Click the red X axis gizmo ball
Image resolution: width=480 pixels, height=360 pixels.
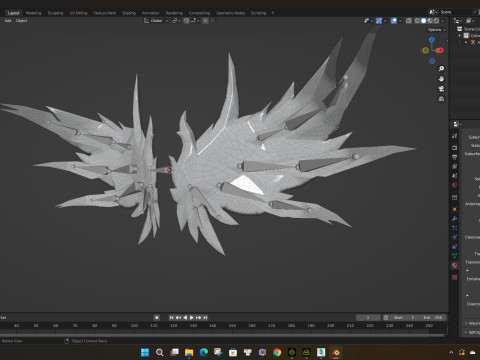point(440,50)
